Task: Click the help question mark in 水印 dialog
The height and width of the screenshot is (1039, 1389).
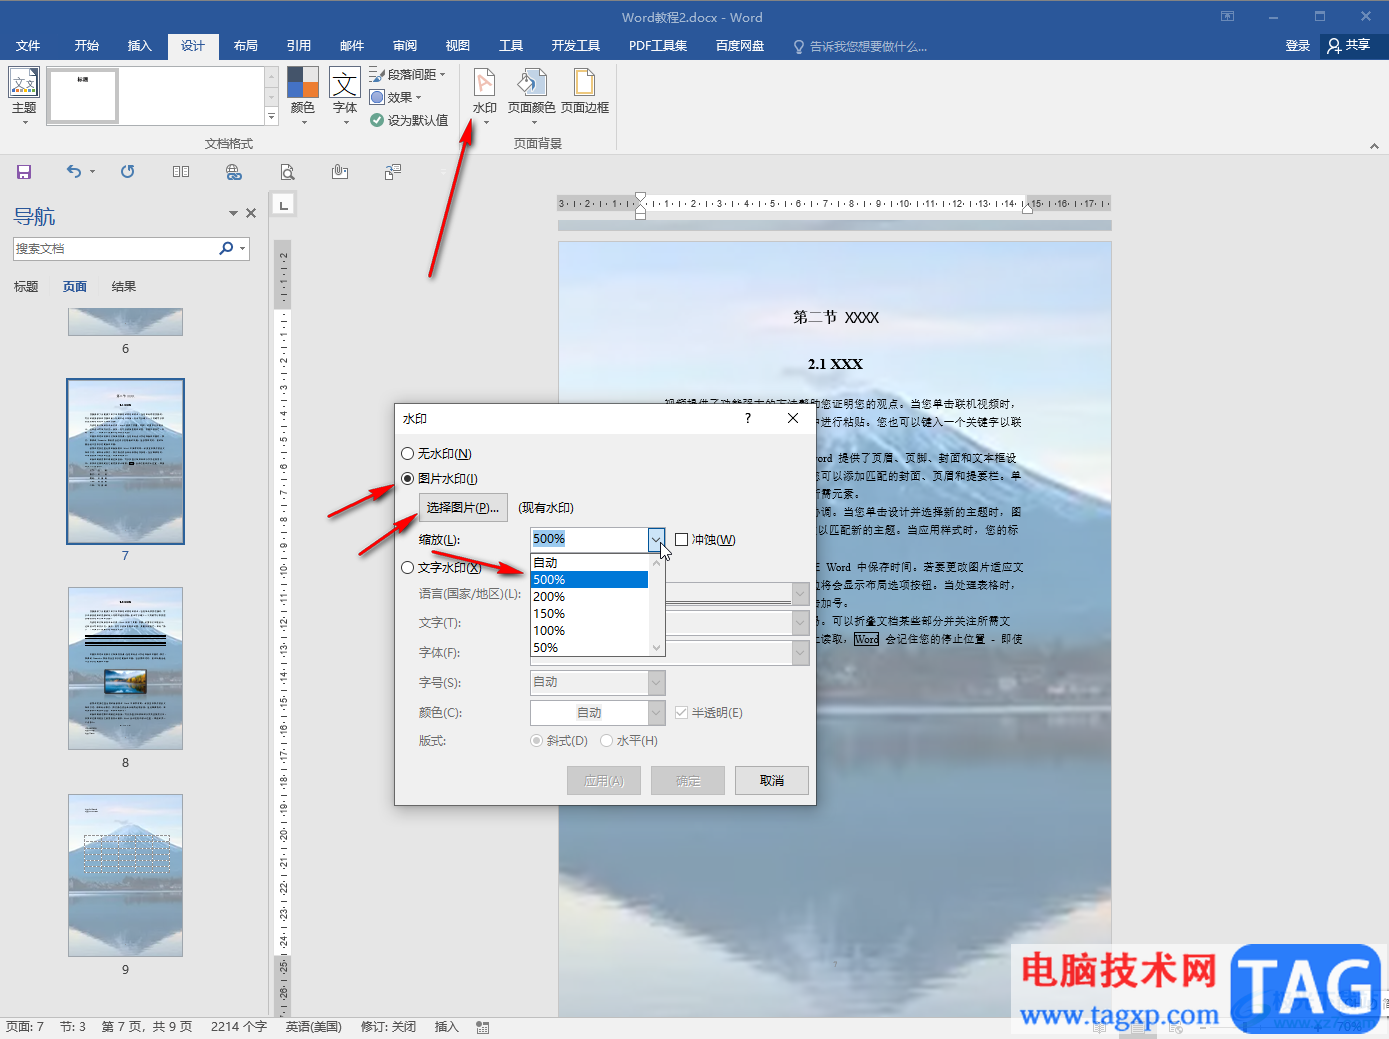Action: tap(748, 418)
